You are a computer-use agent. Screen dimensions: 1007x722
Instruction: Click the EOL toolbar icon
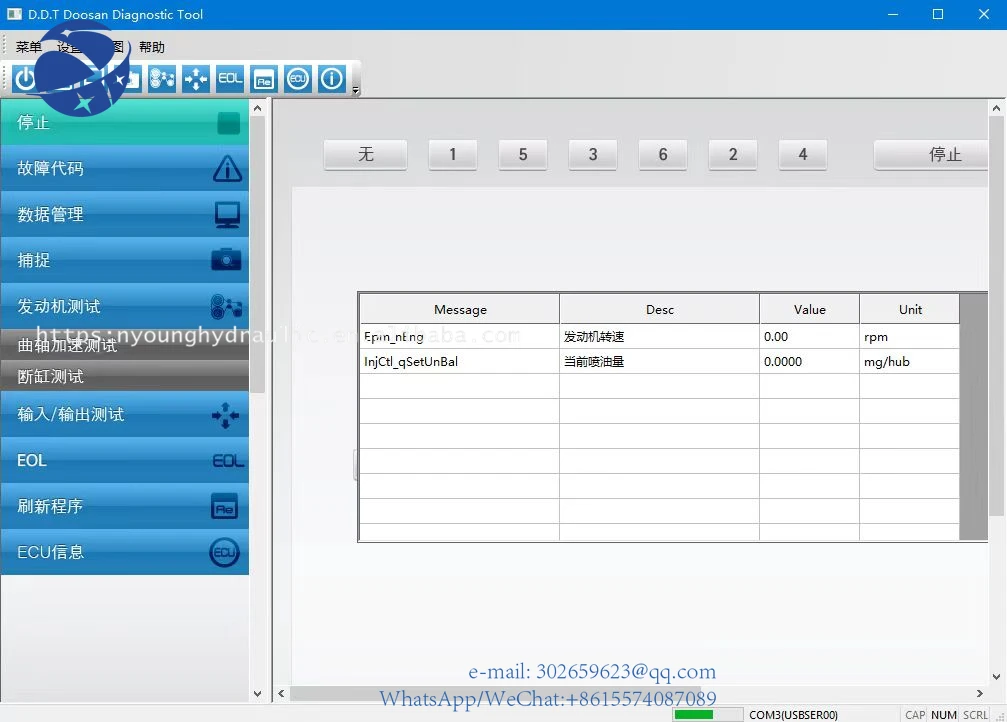coord(230,79)
